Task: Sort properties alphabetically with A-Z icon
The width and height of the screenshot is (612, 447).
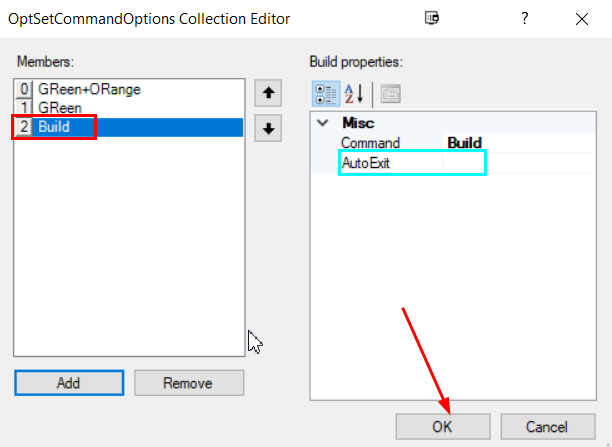Action: [x=354, y=94]
